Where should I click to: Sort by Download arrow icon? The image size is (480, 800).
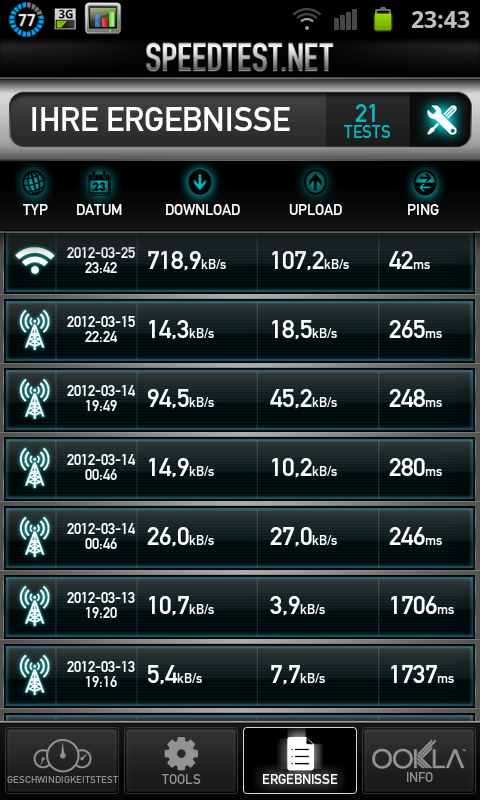199,183
